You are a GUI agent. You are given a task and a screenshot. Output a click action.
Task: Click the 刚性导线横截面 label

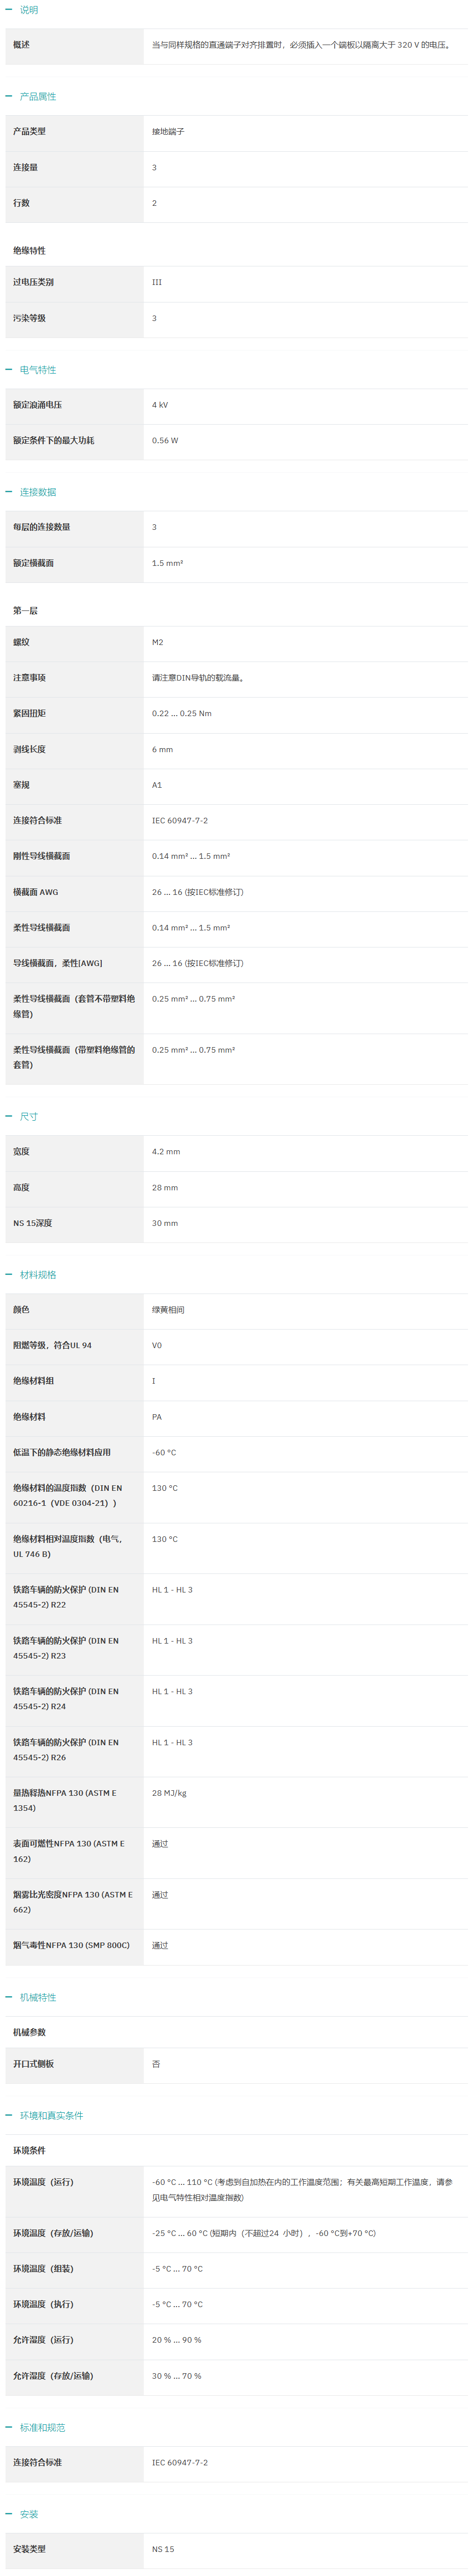point(42,856)
